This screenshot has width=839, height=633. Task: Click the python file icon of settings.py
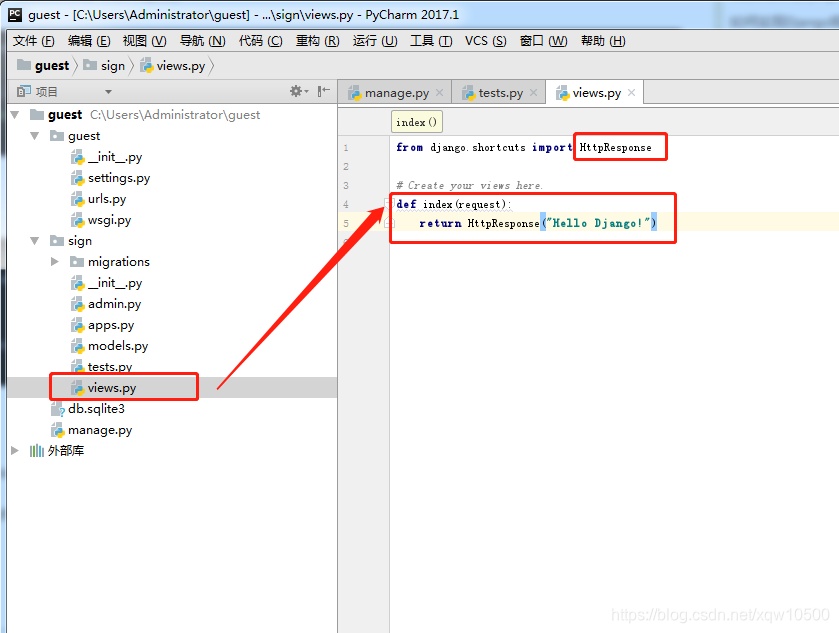pyautogui.click(x=78, y=178)
